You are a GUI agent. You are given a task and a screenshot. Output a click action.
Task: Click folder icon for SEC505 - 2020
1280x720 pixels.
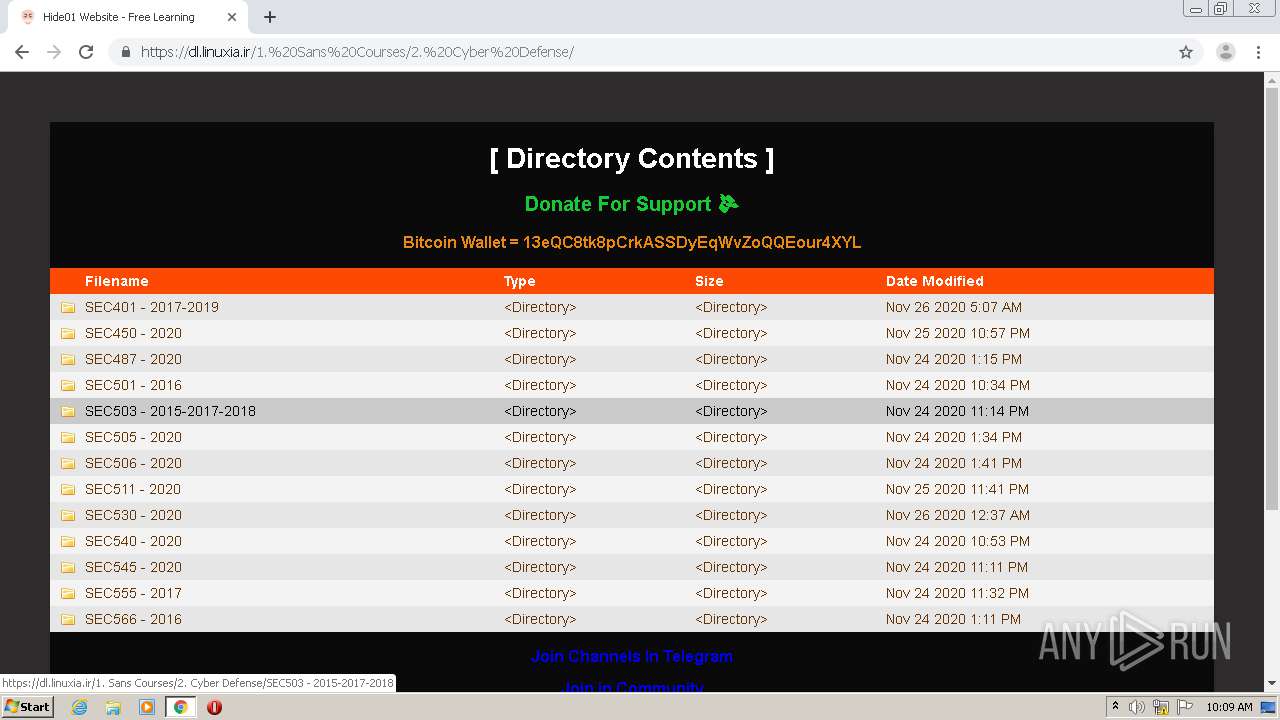coord(68,437)
